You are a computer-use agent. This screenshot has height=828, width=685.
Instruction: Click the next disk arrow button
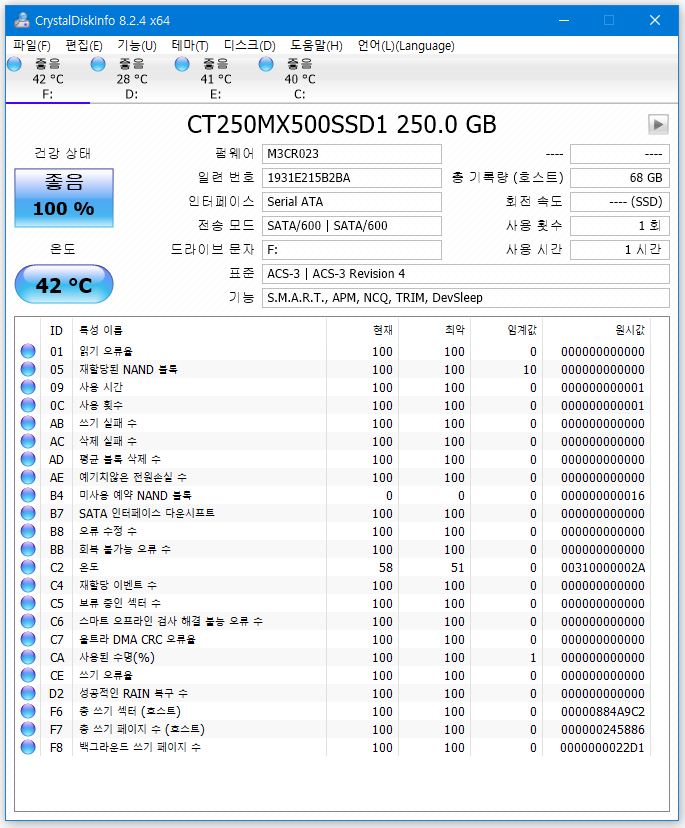(x=658, y=125)
